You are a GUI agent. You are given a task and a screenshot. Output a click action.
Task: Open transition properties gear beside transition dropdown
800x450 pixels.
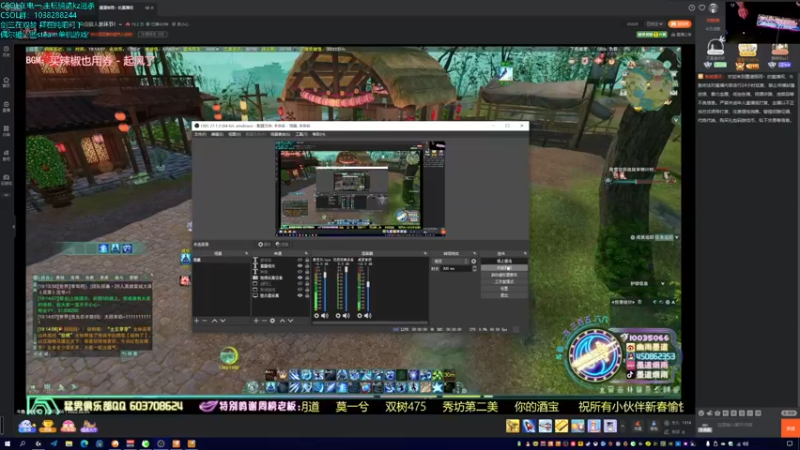473,261
